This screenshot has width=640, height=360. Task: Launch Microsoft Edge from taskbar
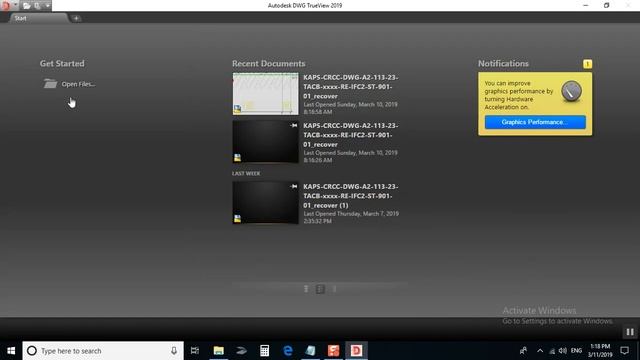click(287, 351)
